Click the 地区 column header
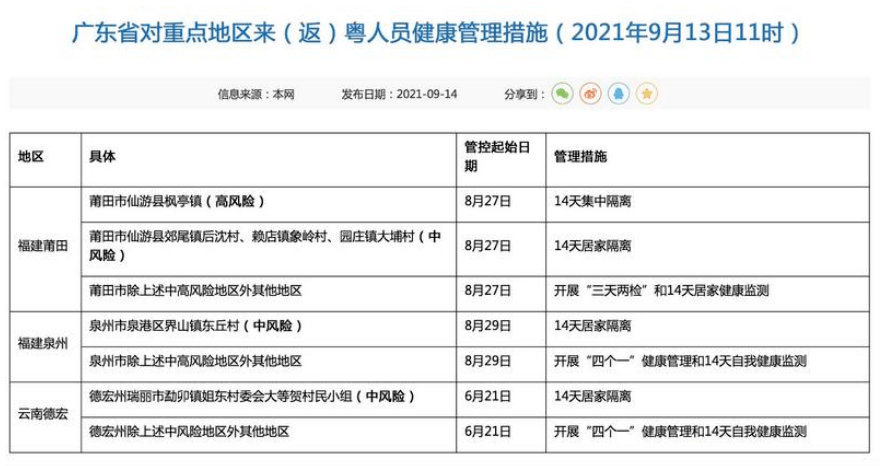Viewport: 882px width, 466px height. coord(31,158)
